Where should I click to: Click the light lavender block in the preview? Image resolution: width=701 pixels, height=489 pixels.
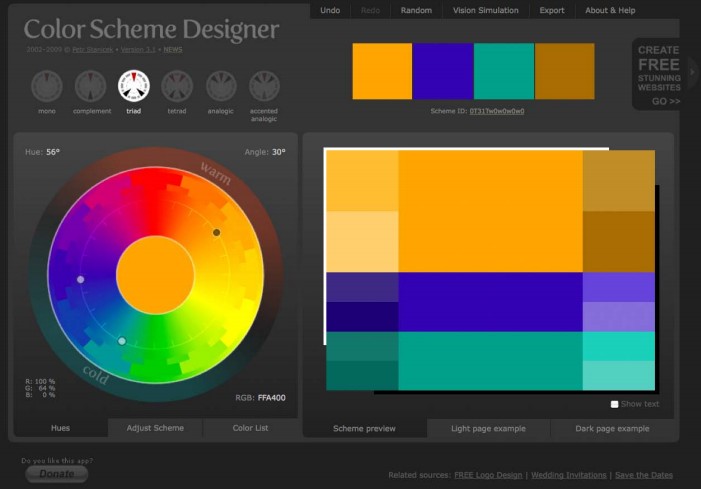(619, 316)
